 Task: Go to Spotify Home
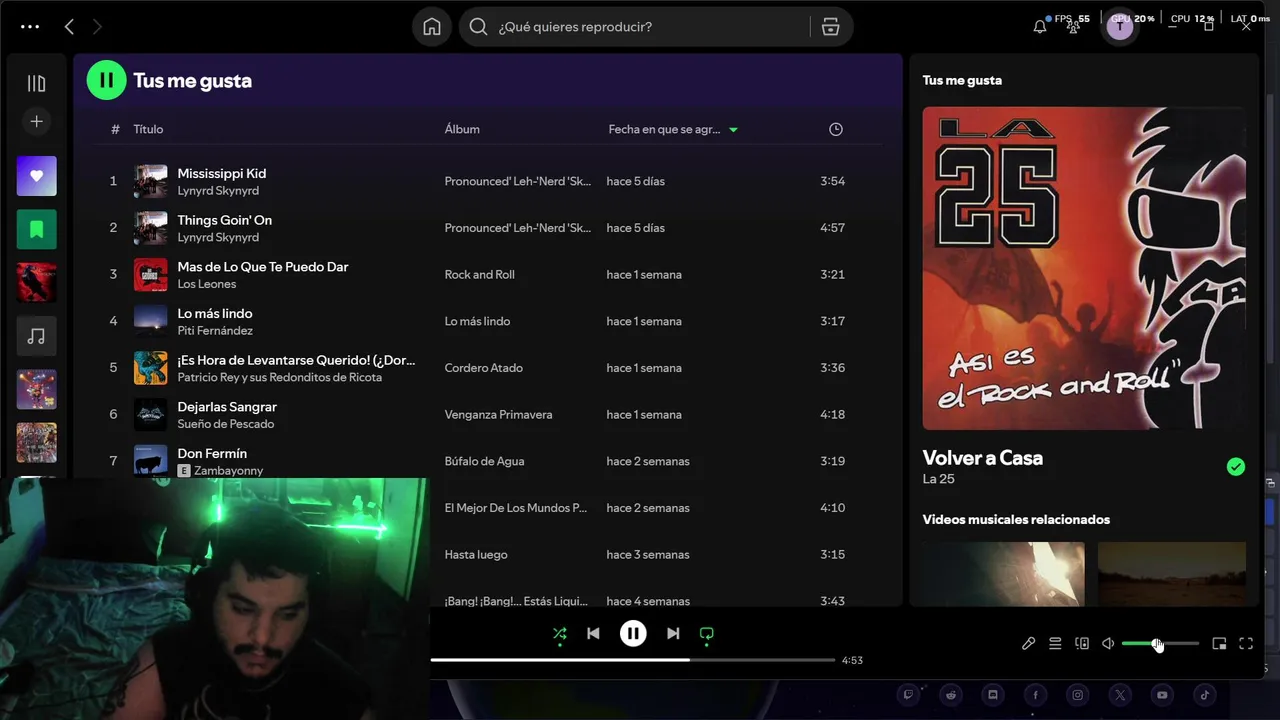pyautogui.click(x=432, y=27)
